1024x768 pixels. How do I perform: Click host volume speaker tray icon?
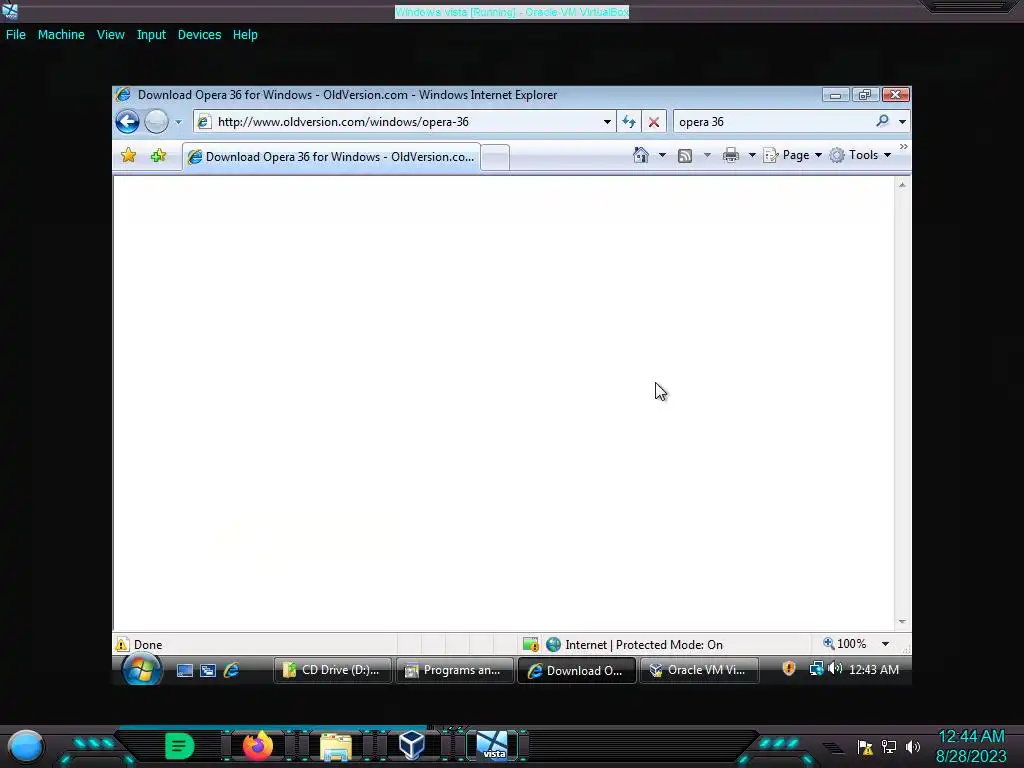(x=913, y=746)
